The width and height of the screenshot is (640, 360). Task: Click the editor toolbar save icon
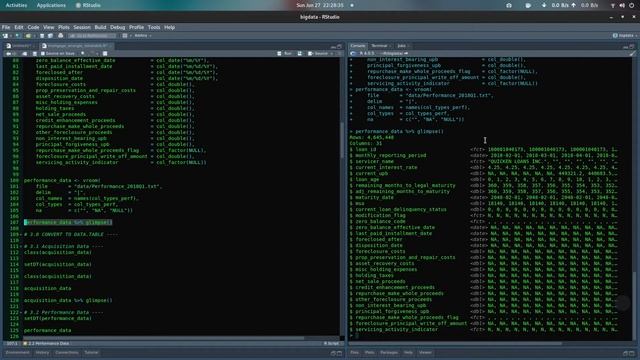tap(35, 53)
